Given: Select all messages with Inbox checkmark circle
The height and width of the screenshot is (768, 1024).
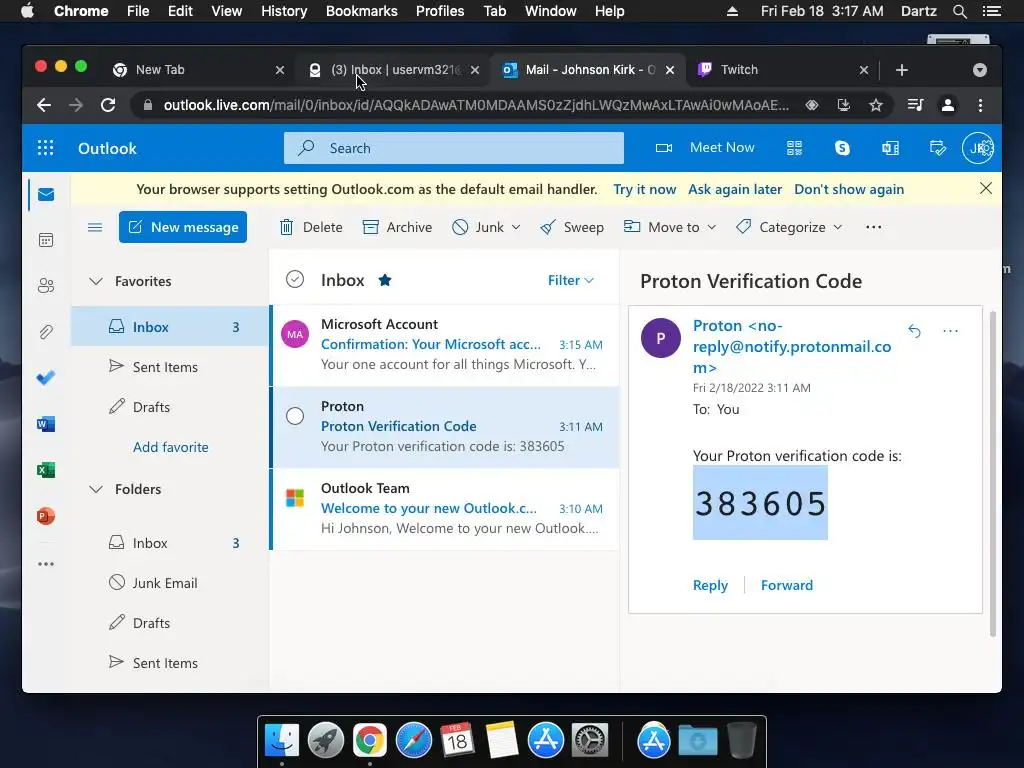Looking at the screenshot, I should tap(295, 280).
